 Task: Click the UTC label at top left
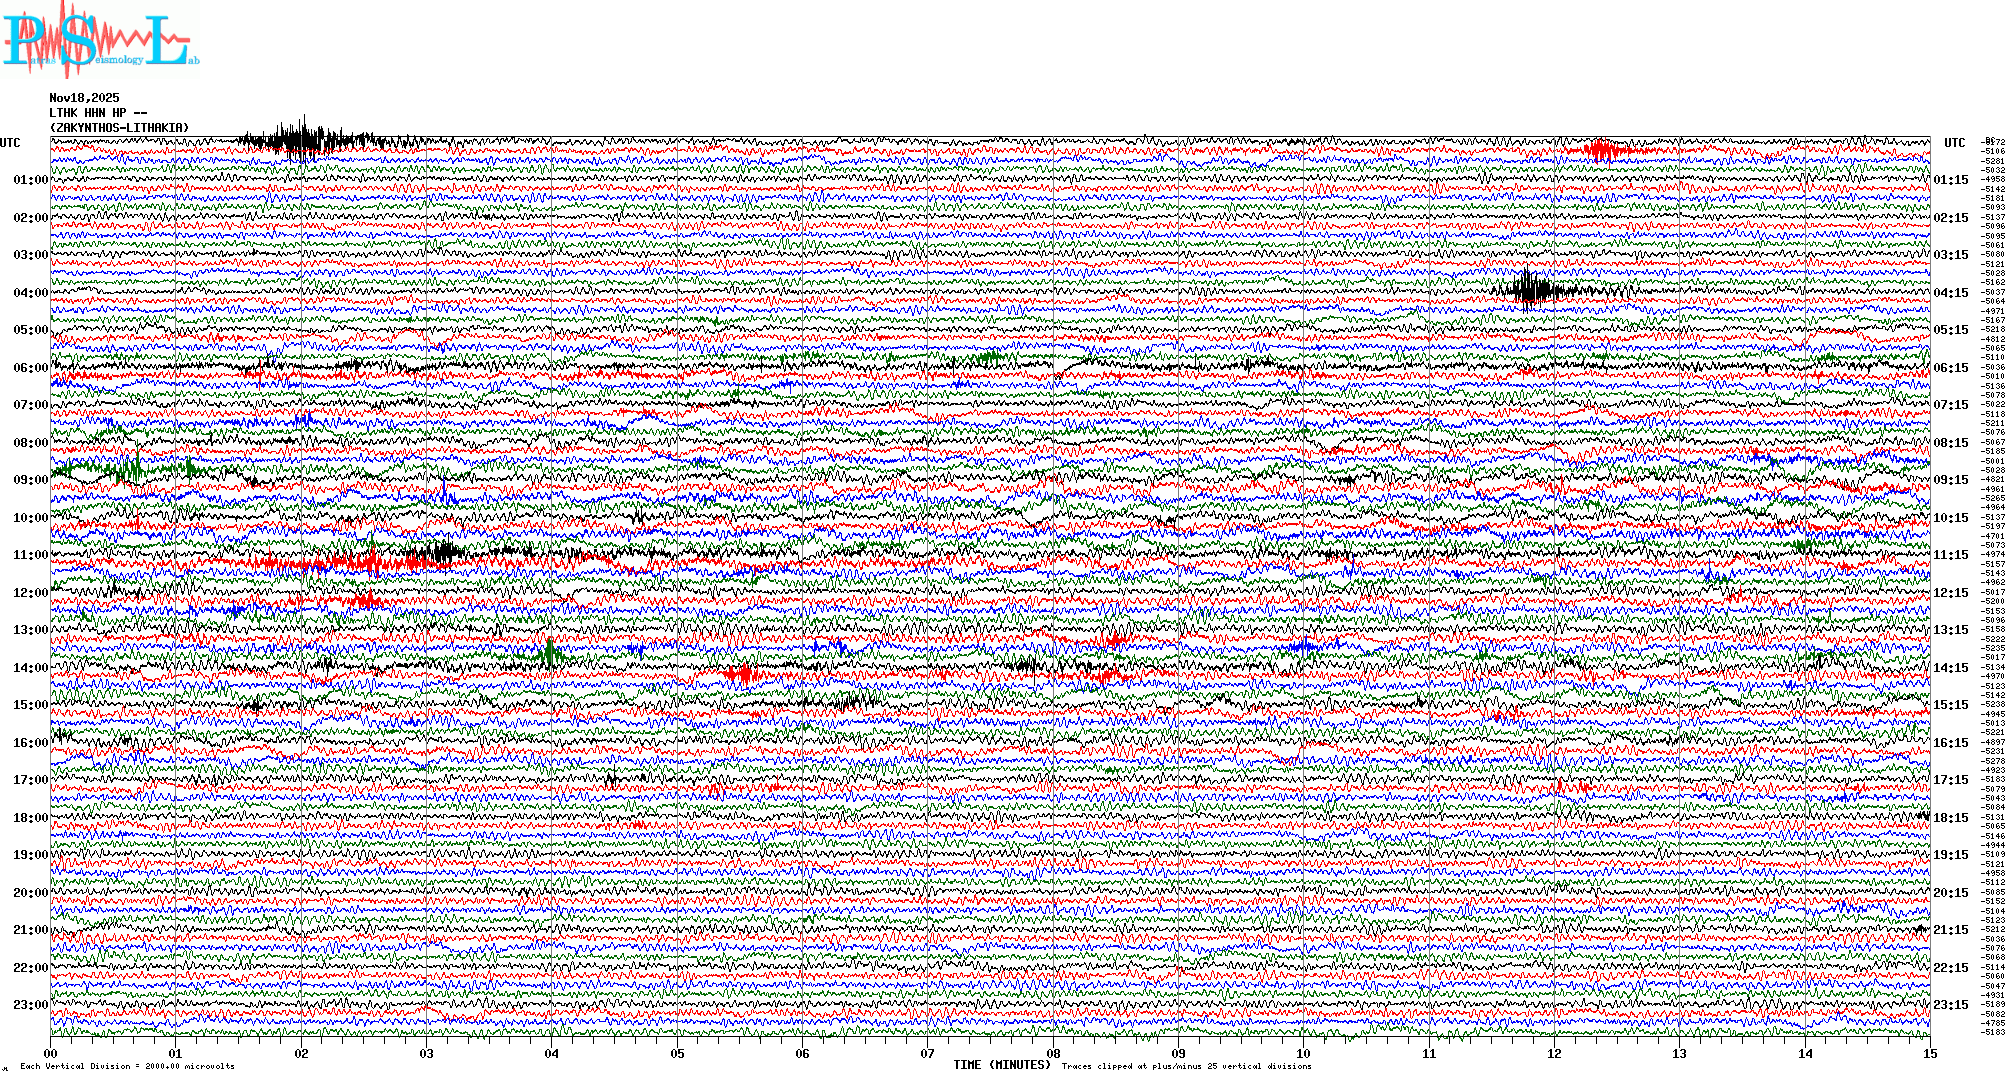pyautogui.click(x=10, y=143)
